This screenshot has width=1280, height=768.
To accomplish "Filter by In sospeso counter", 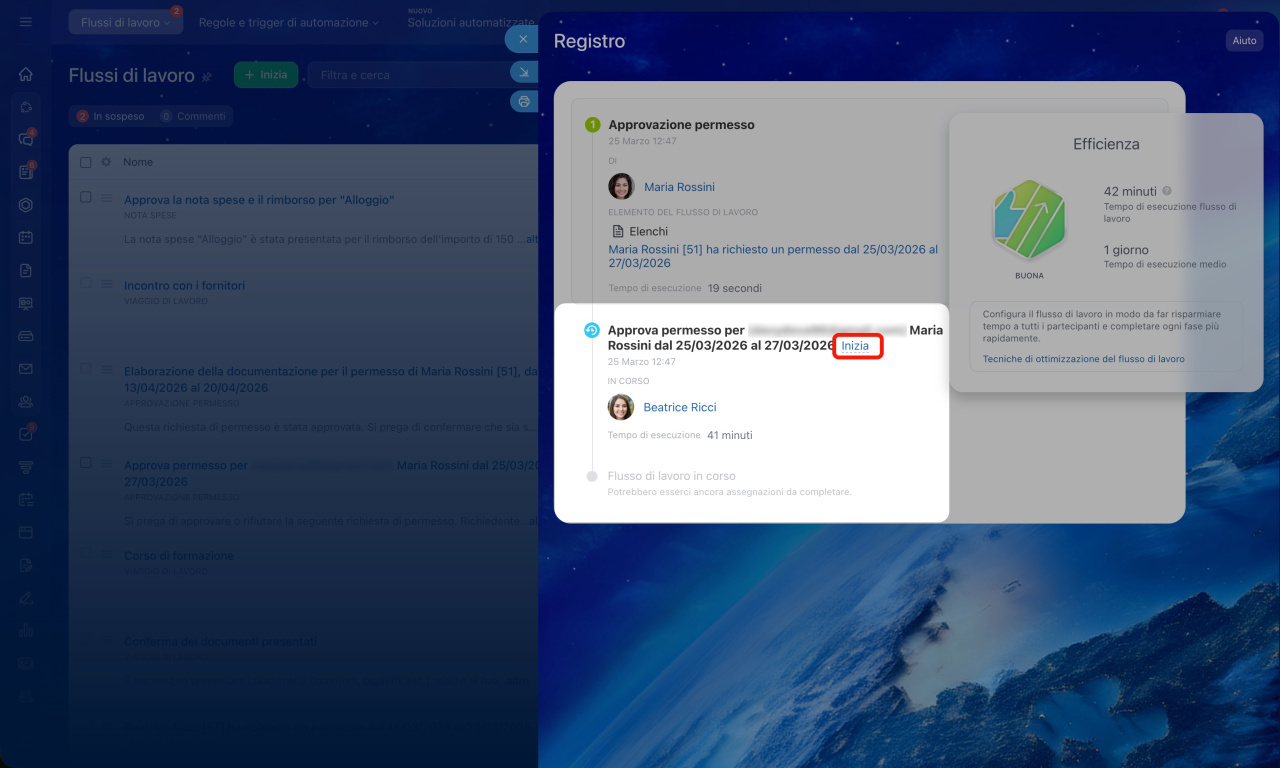I will click(x=110, y=116).
